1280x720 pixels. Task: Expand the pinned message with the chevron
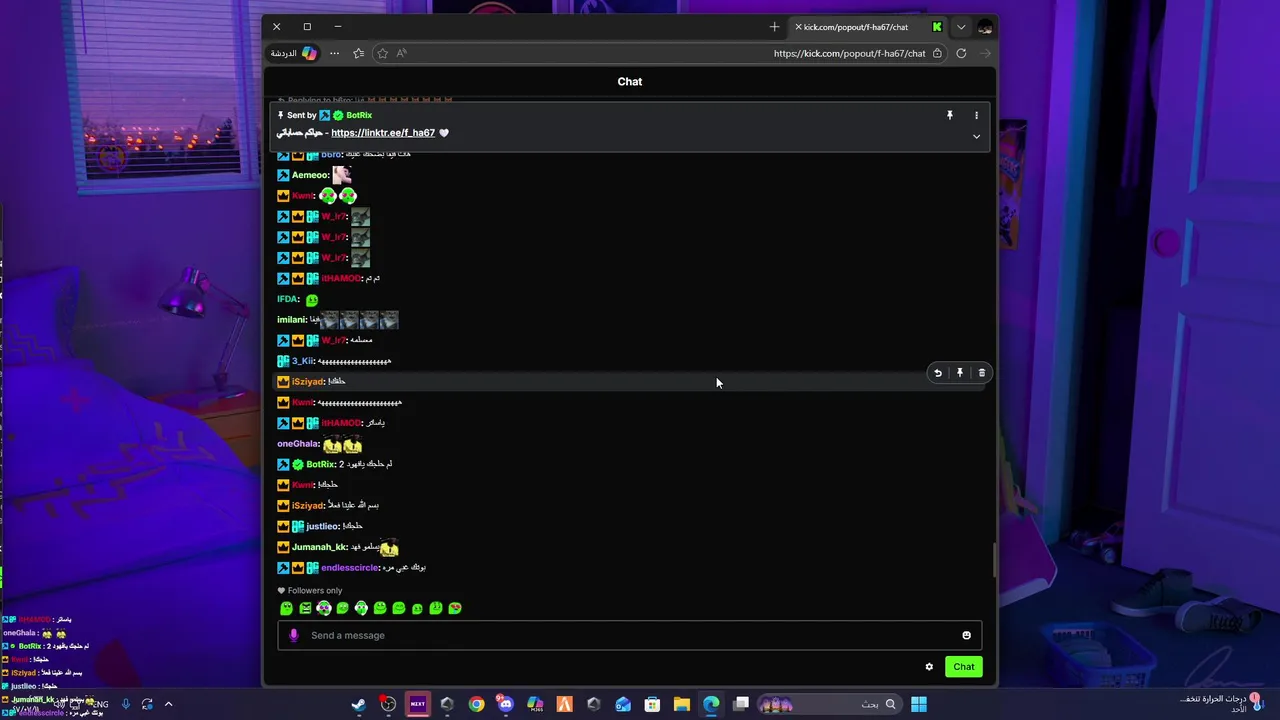pyautogui.click(x=977, y=136)
